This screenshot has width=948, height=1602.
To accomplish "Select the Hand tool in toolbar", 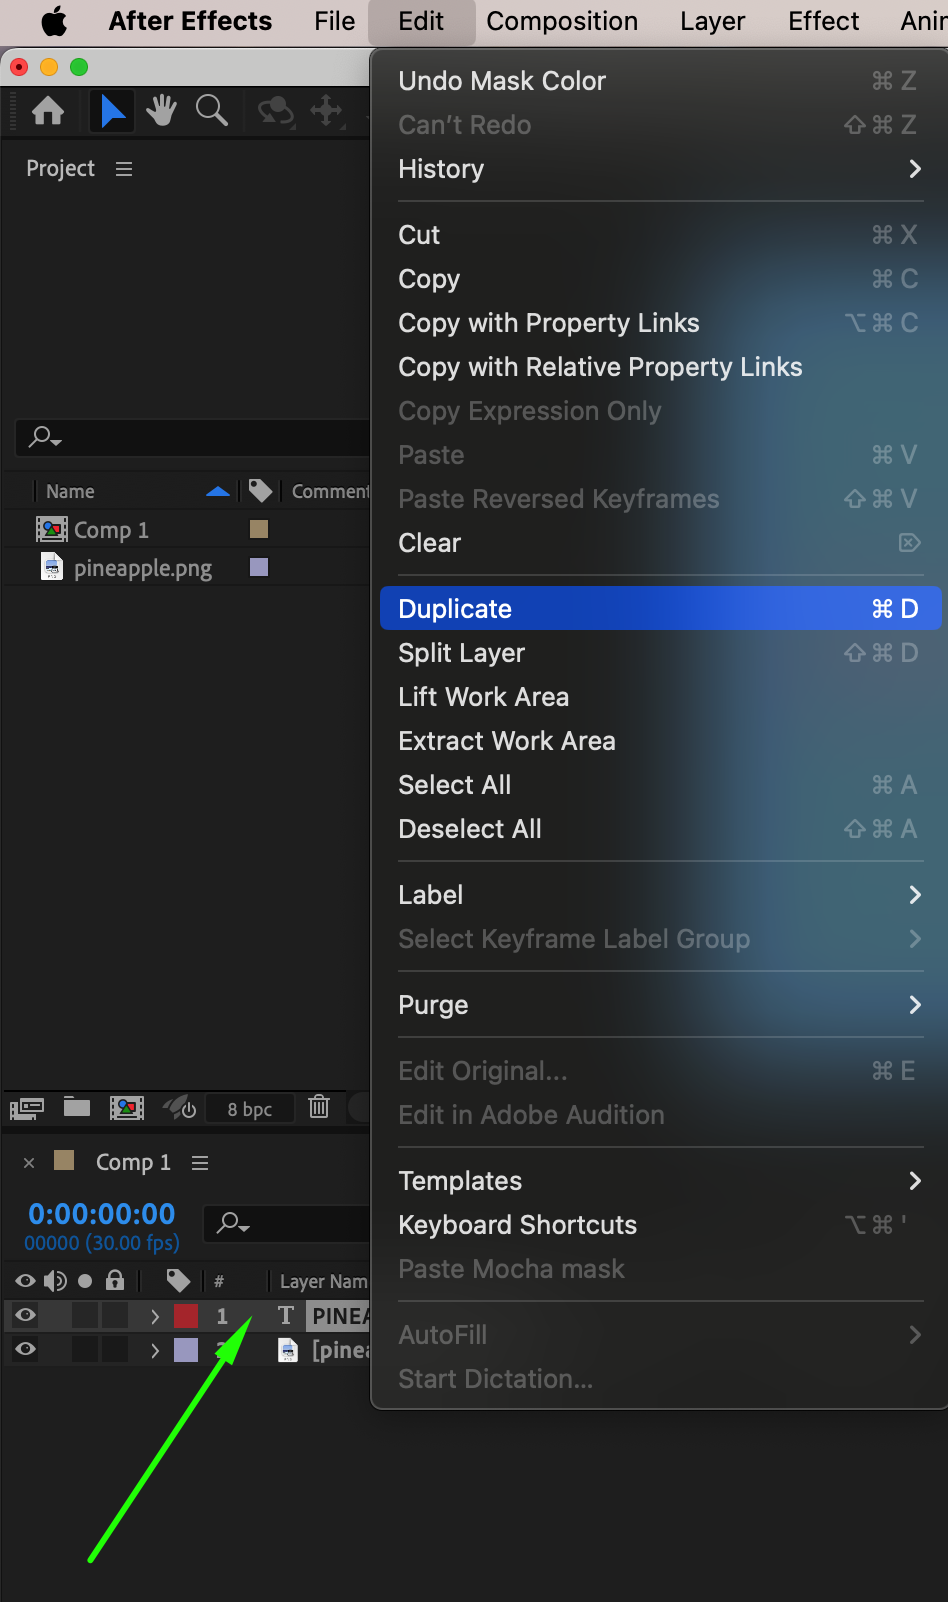I will tap(161, 111).
